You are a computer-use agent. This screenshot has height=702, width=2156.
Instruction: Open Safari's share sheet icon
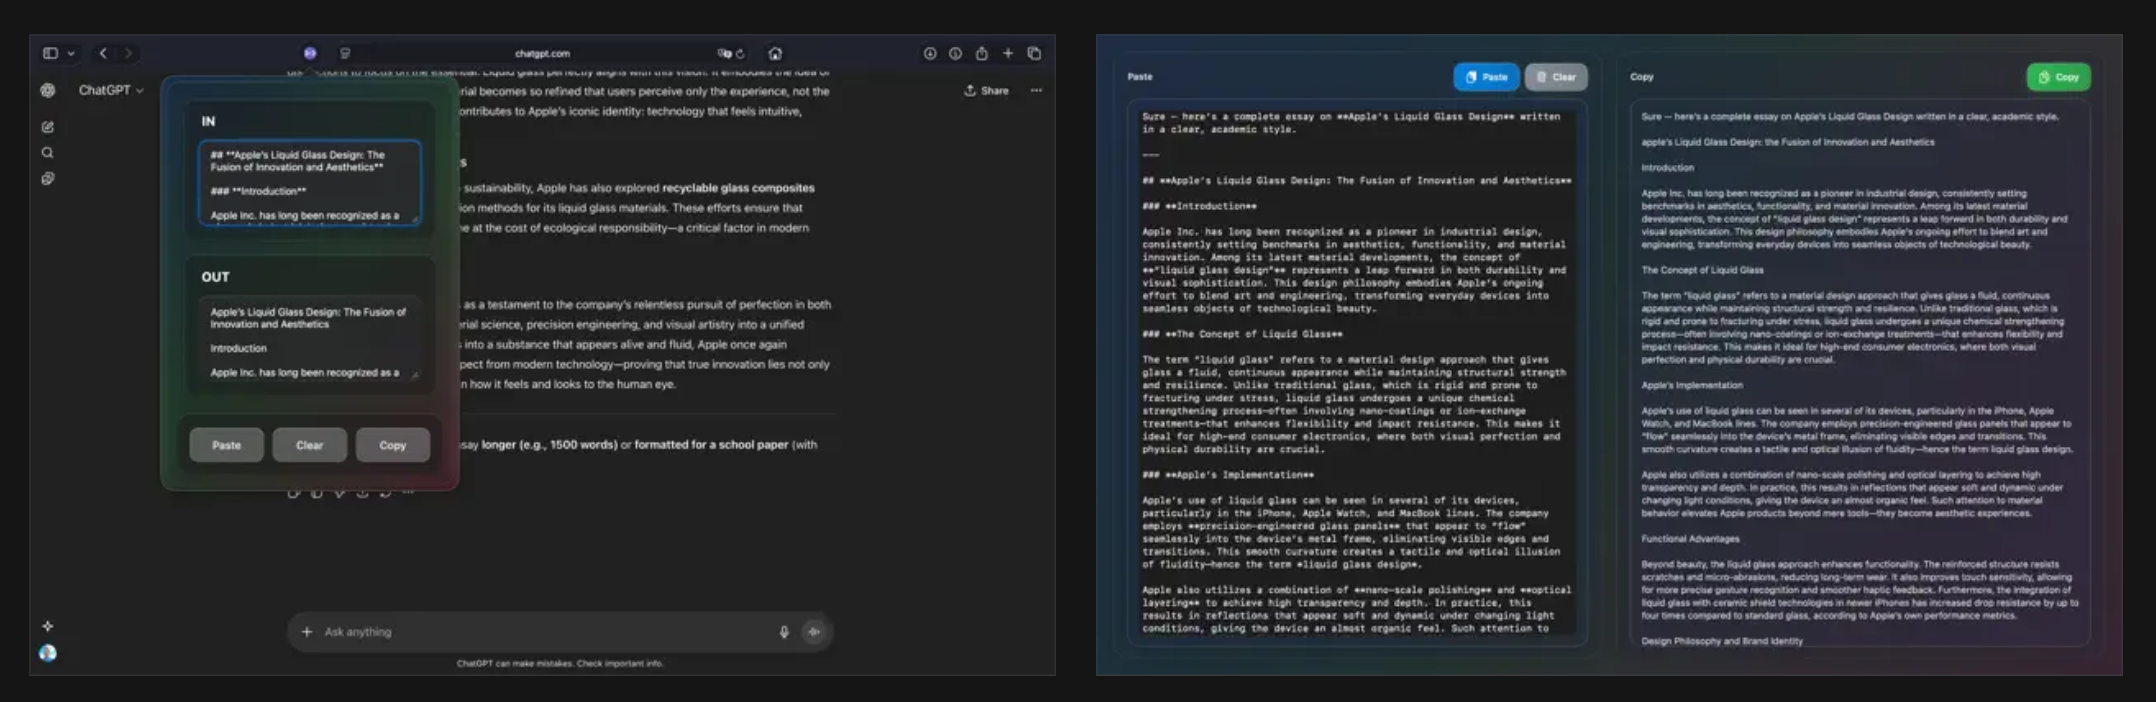tap(982, 53)
